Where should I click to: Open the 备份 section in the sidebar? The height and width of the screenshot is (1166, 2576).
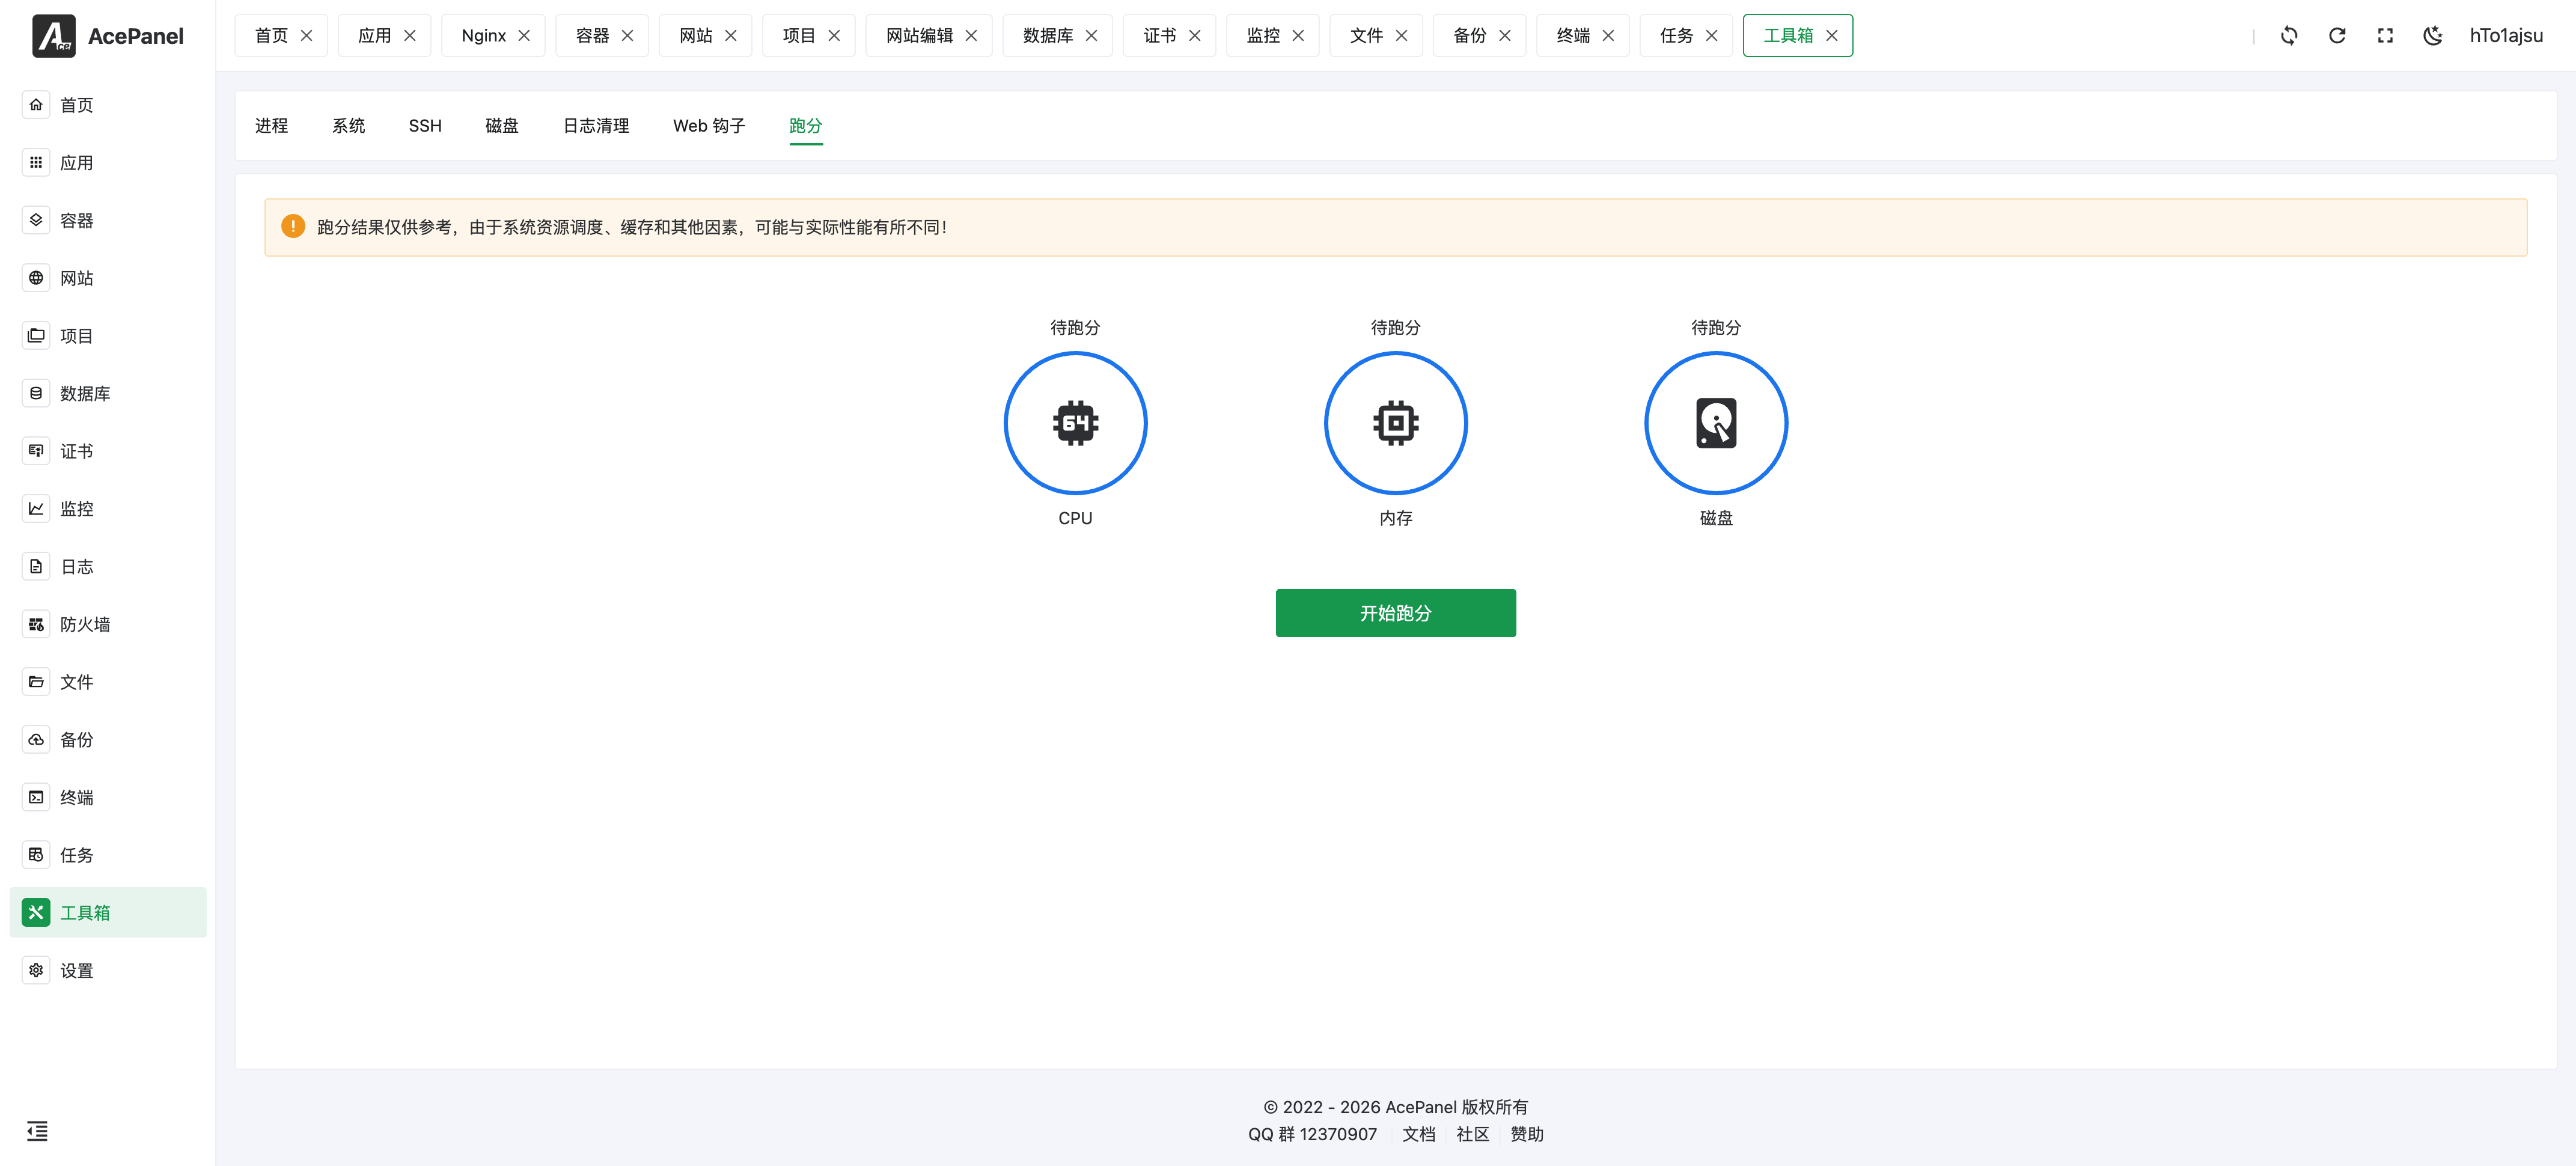click(77, 739)
